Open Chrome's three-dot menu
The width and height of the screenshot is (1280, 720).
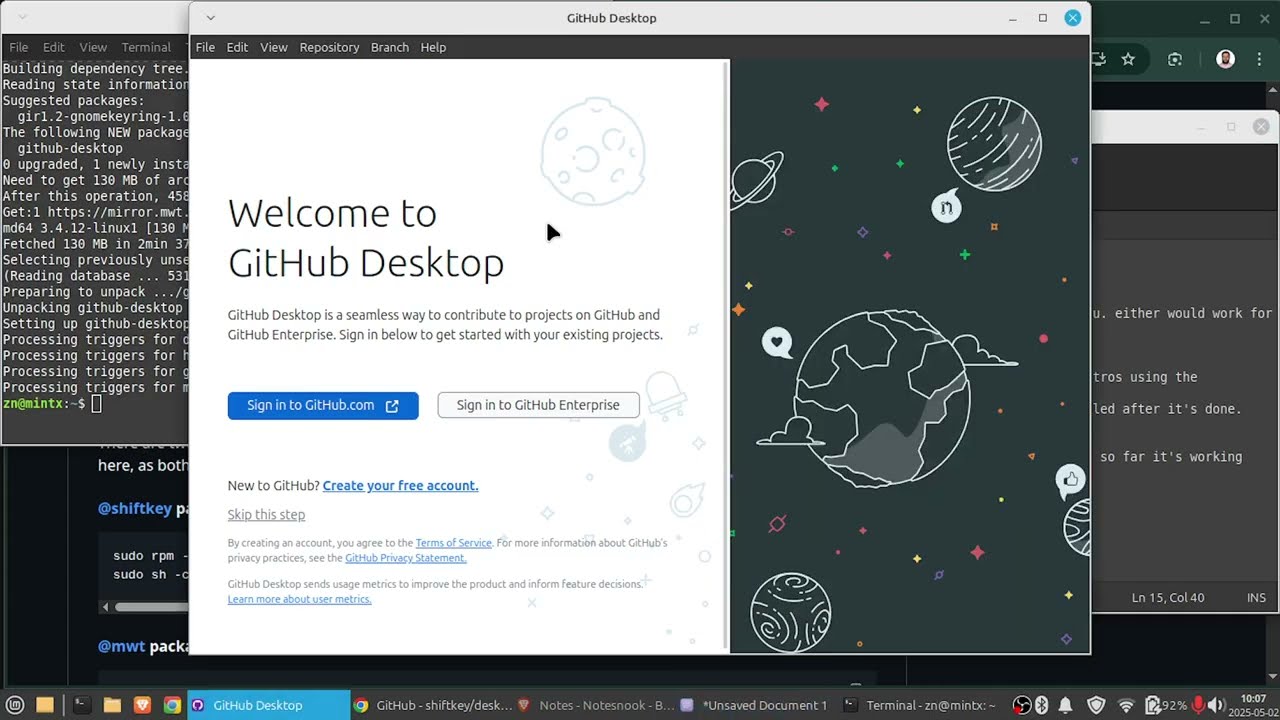click(x=1261, y=59)
